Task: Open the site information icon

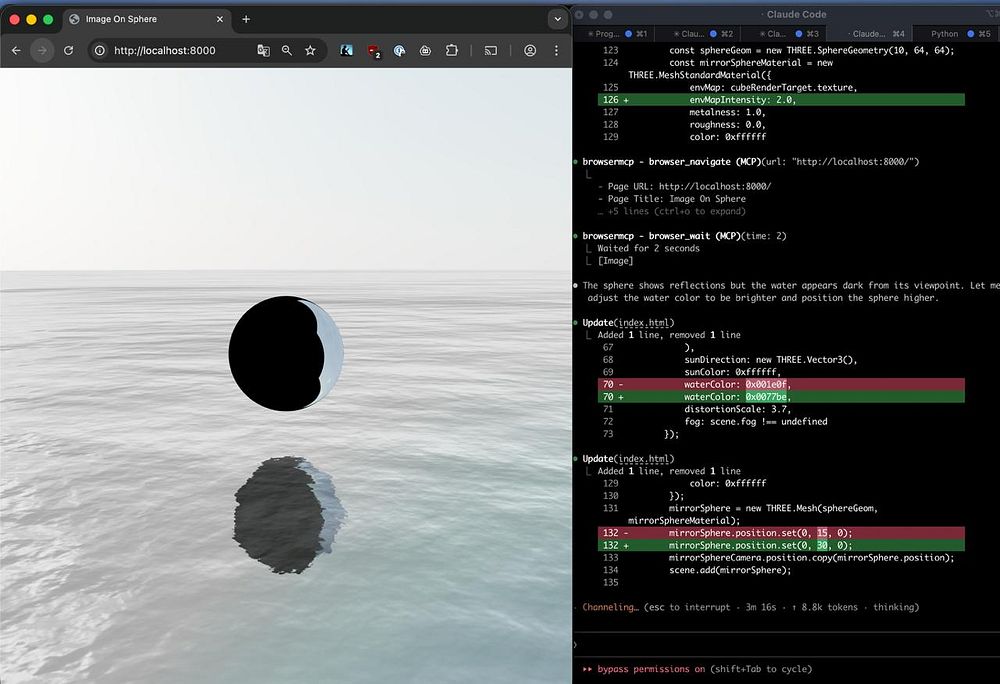Action: 99,50
